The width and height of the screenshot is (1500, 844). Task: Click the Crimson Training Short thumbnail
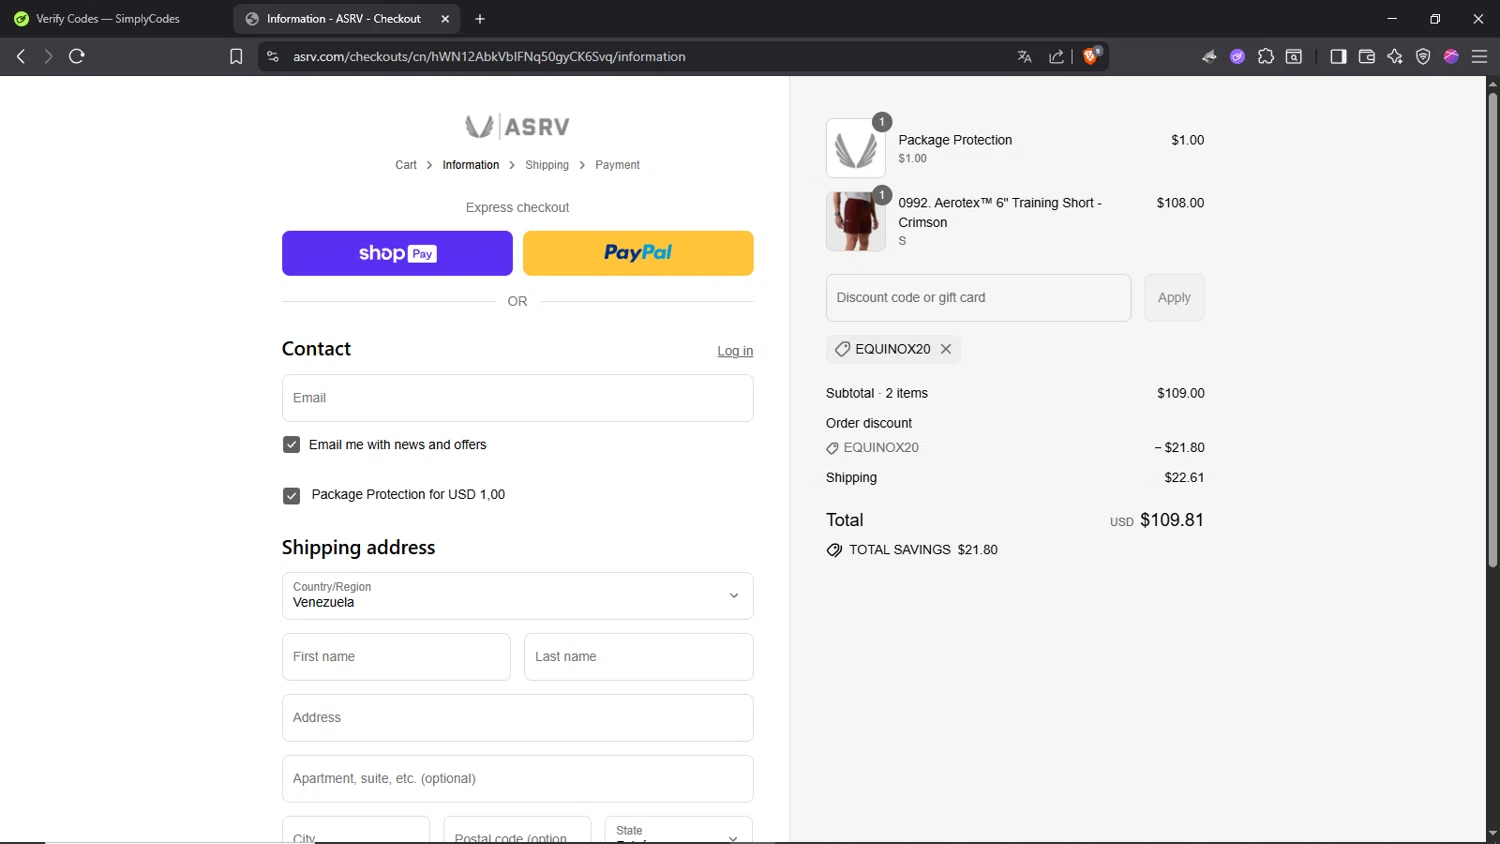856,221
